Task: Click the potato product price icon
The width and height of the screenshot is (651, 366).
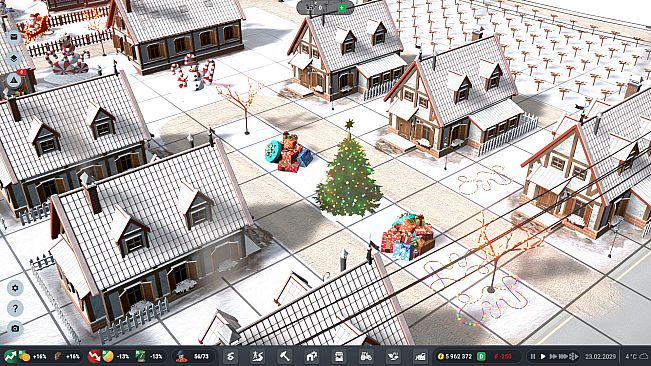Action: tap(108, 356)
